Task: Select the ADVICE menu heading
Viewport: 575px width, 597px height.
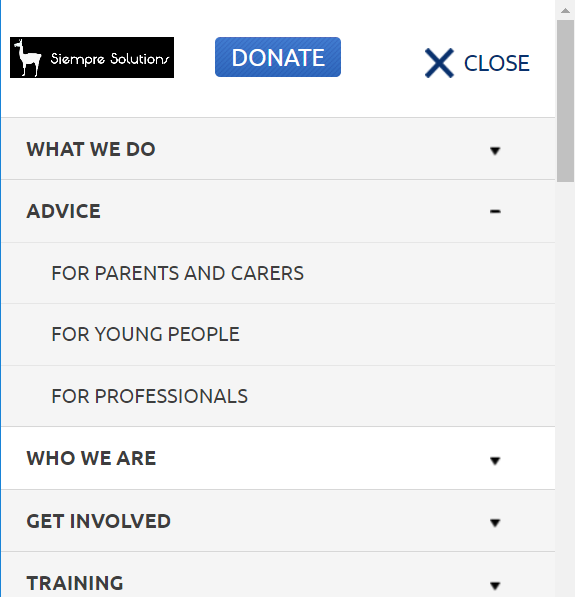Action: point(63,211)
